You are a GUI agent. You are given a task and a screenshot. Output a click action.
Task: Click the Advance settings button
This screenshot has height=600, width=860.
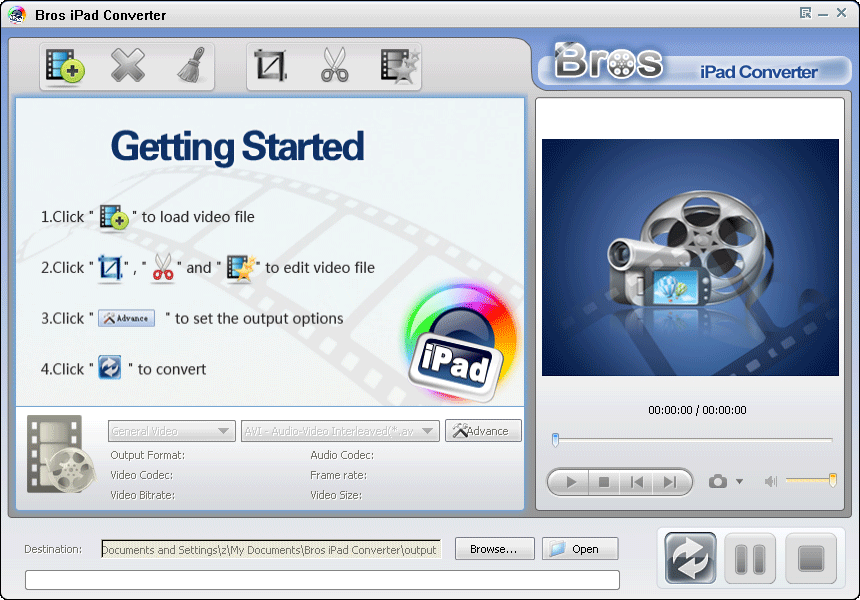click(x=483, y=431)
